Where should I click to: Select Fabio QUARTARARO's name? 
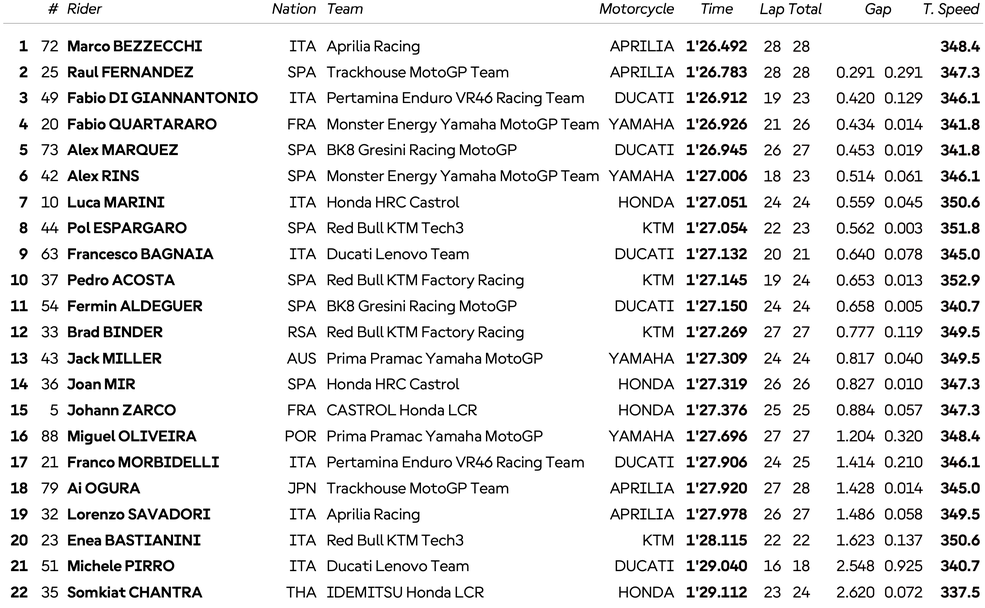pos(139,124)
